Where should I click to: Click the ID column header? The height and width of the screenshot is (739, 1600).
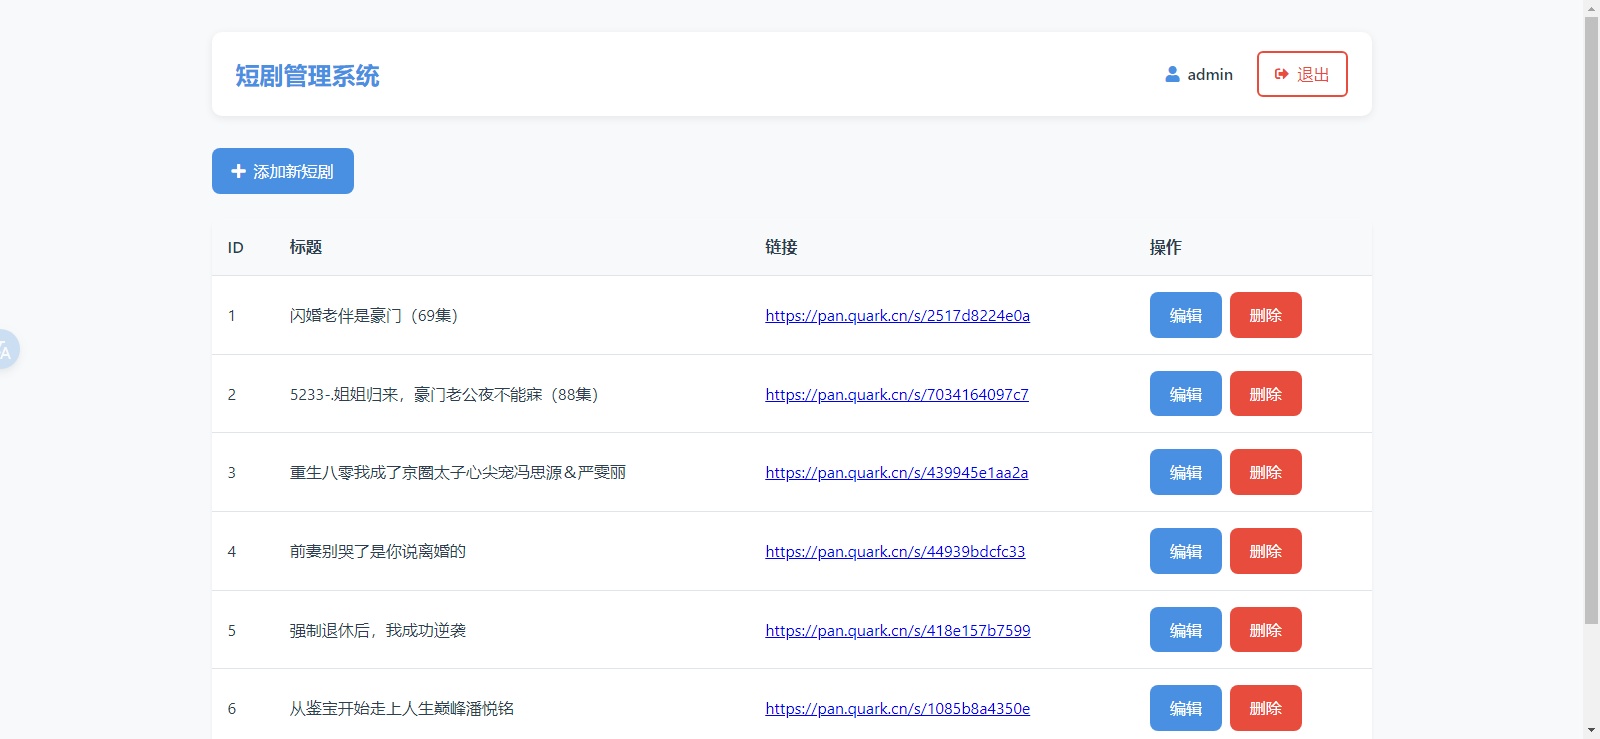pyautogui.click(x=236, y=248)
